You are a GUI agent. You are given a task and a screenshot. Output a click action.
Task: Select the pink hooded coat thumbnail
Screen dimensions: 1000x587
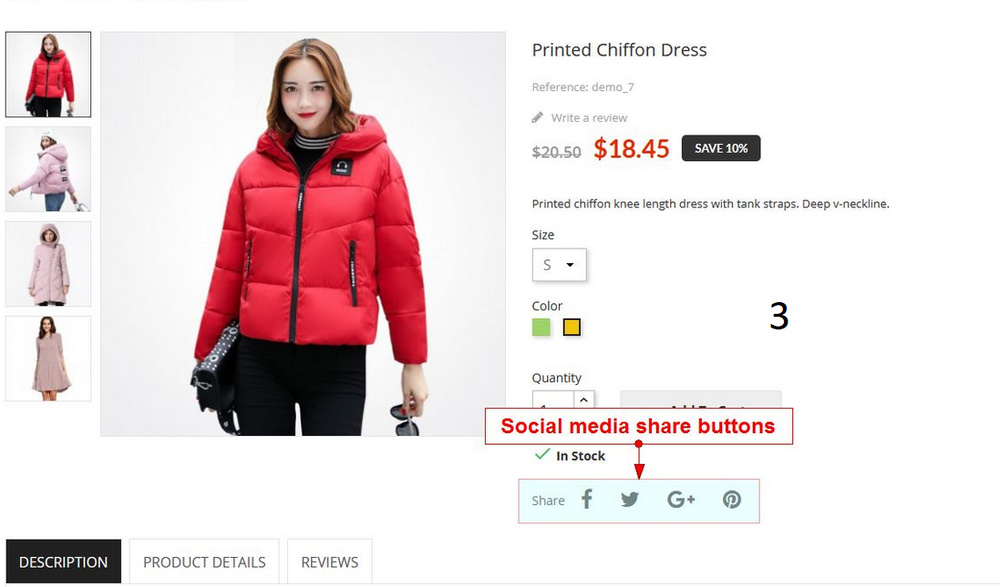pyautogui.click(x=48, y=264)
